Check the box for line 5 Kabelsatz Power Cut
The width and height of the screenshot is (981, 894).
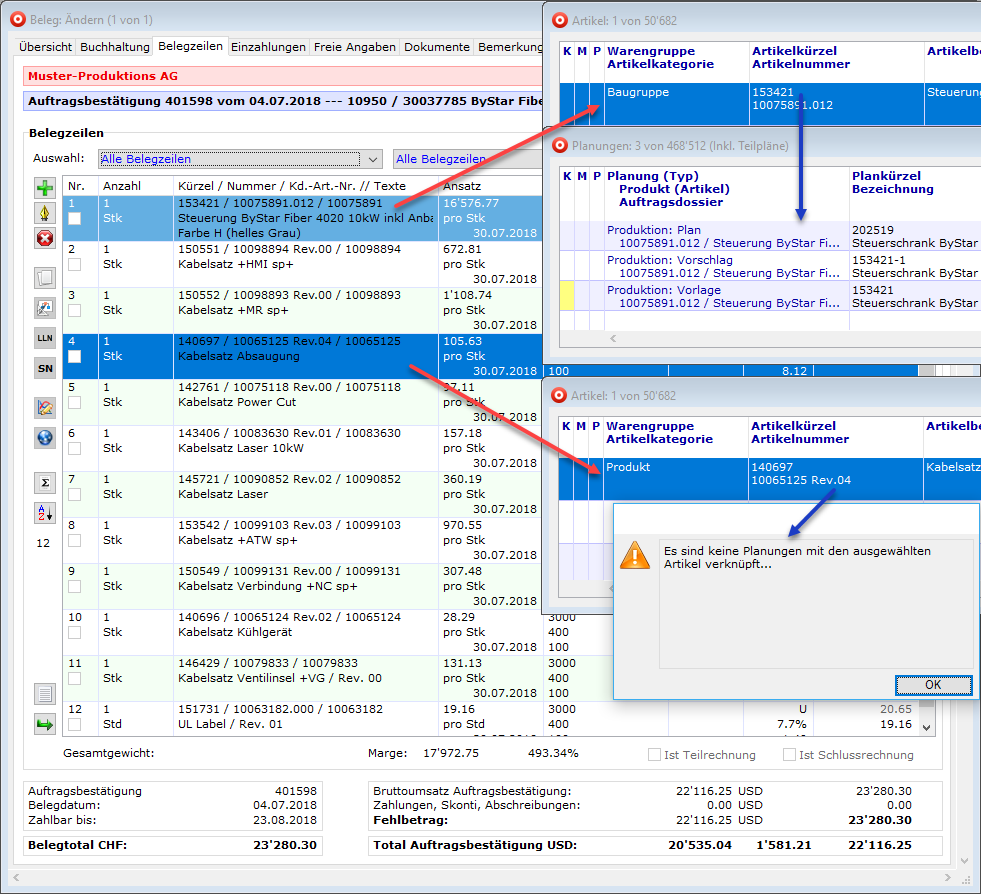[x=75, y=402]
